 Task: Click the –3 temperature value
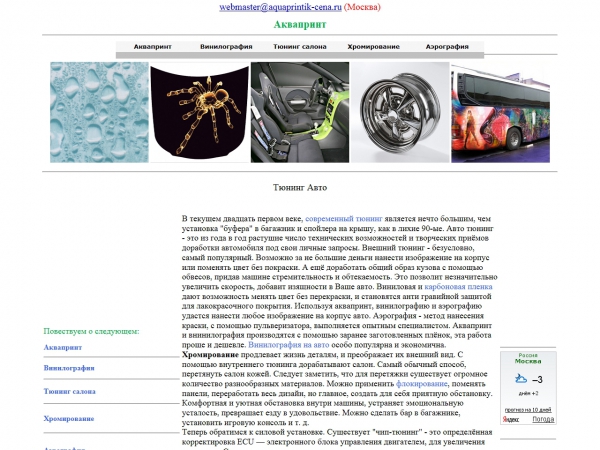tap(537, 380)
